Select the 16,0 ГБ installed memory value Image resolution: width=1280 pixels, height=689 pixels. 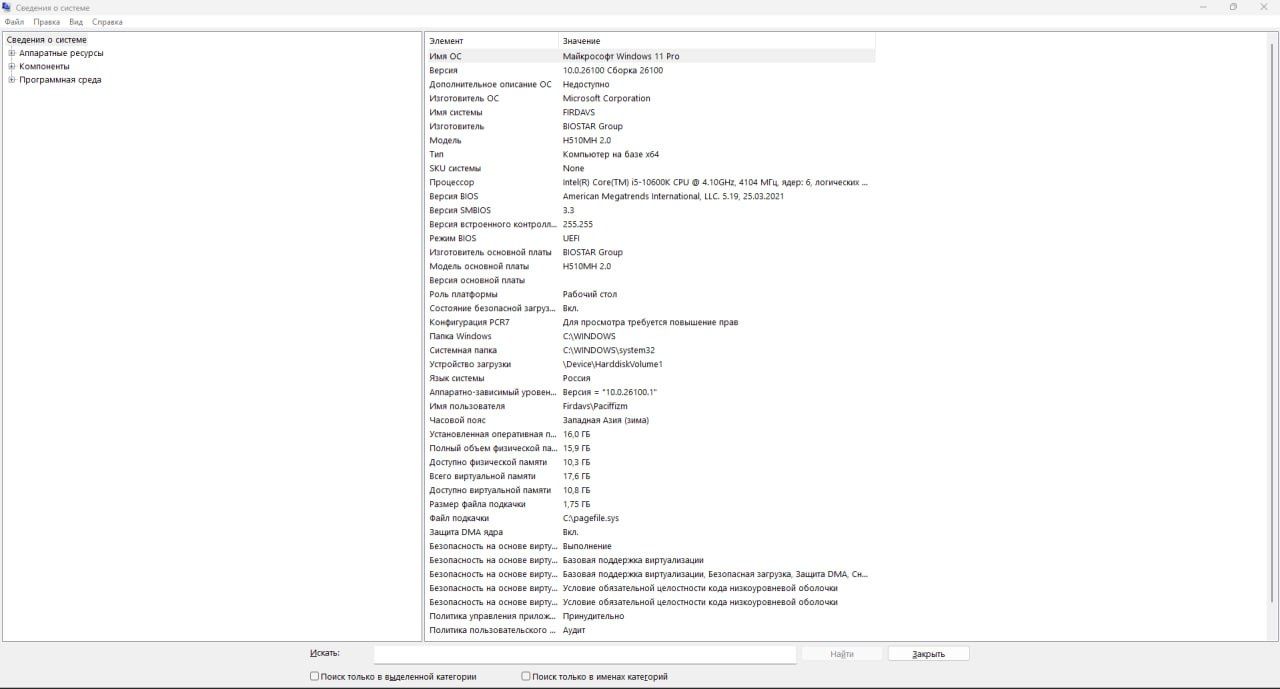pos(576,434)
